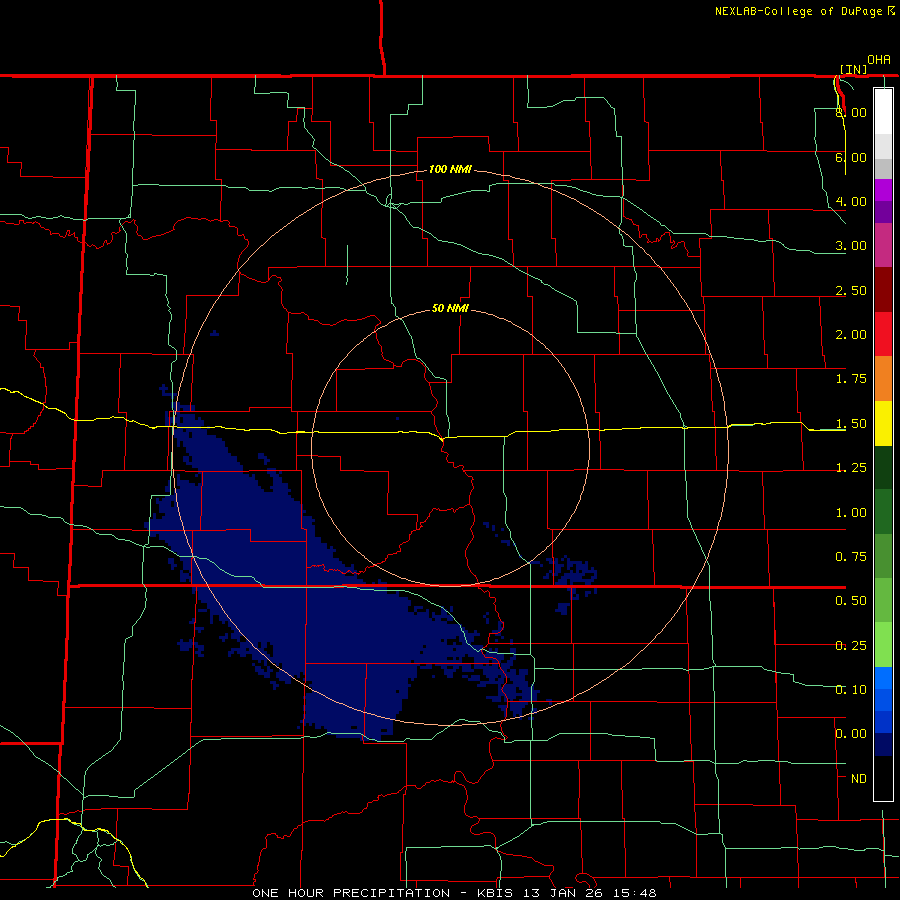Image resolution: width=900 pixels, height=900 pixels.
Task: Pick the yellow legend swatch
Action: pos(883,423)
